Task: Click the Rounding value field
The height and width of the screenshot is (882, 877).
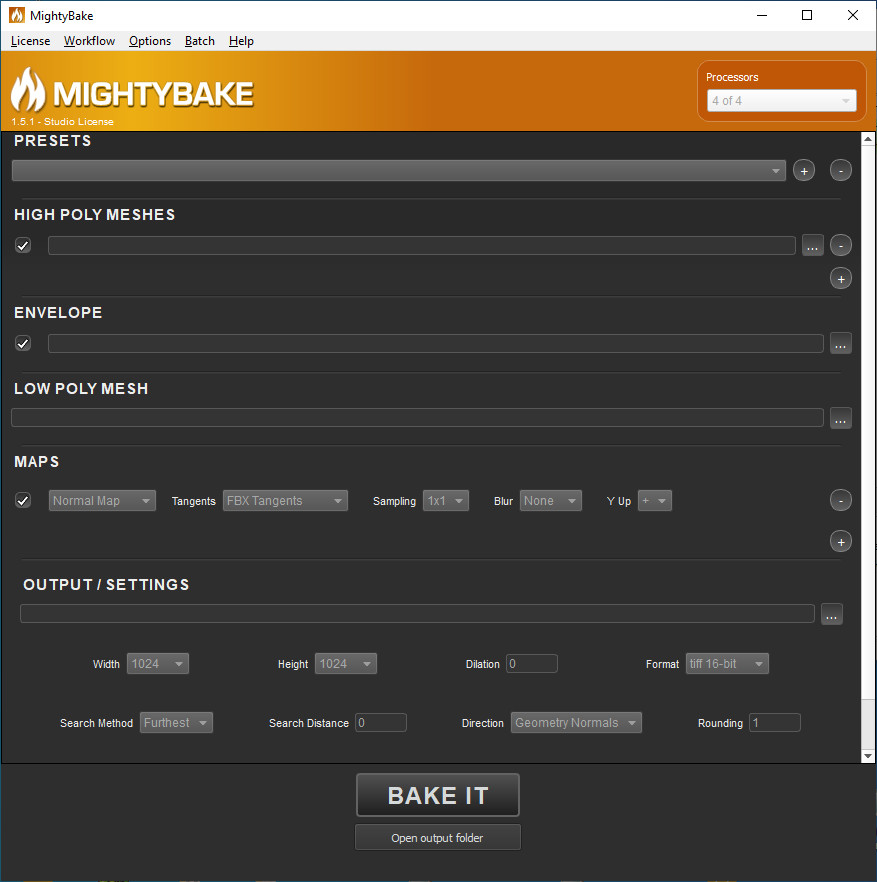Action: click(x=775, y=723)
